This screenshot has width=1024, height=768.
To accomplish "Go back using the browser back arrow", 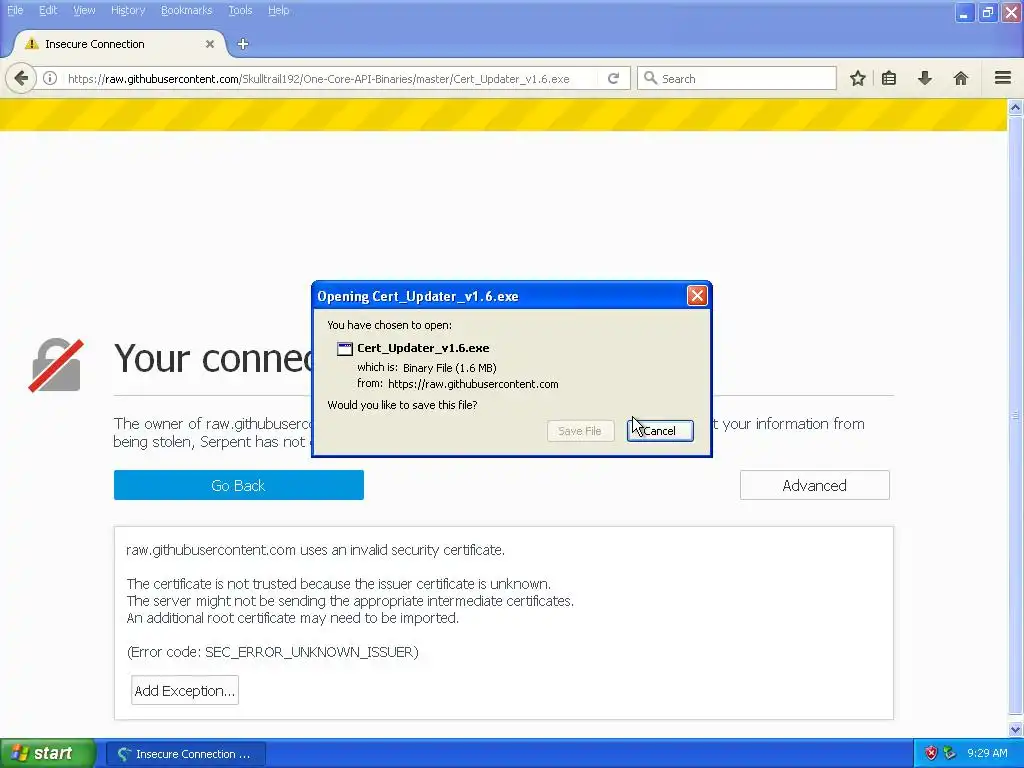I will pyautogui.click(x=21, y=79).
